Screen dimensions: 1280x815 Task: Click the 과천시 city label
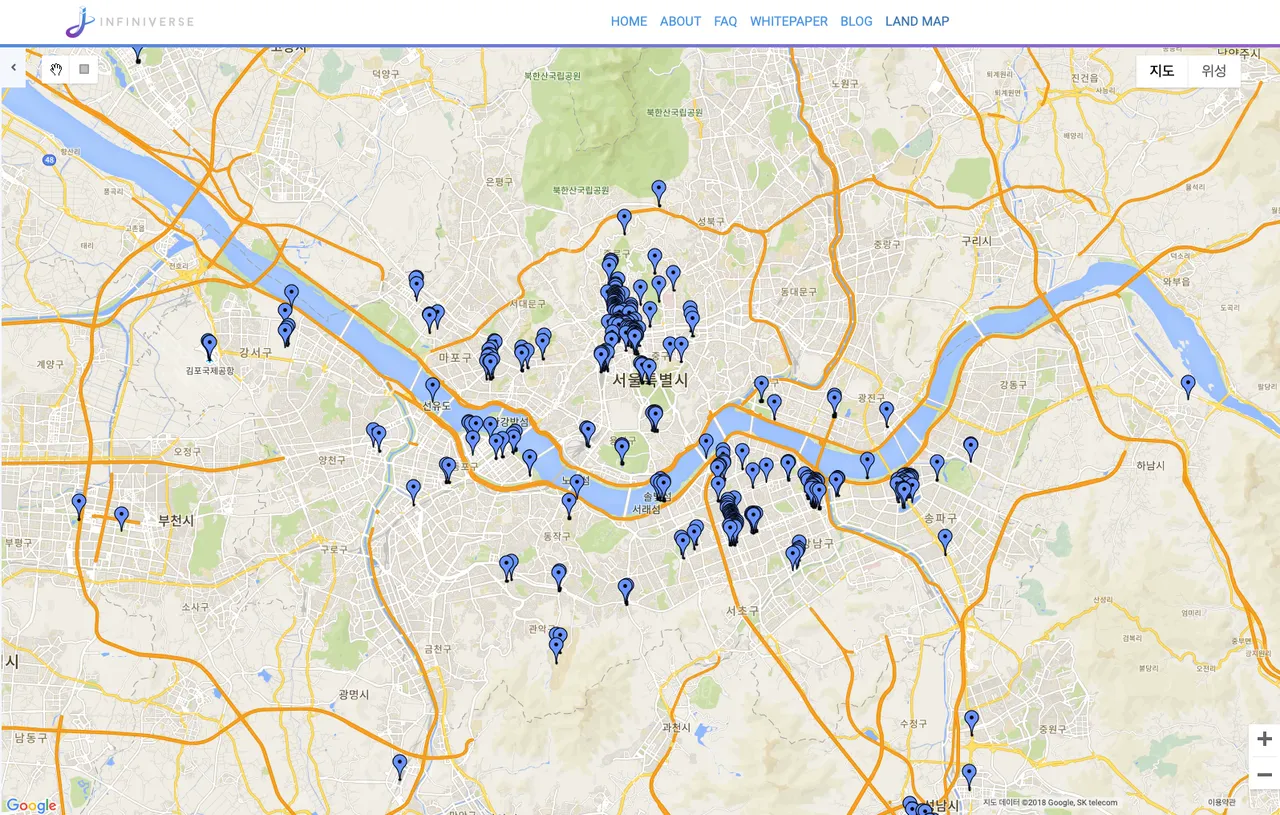point(677,727)
